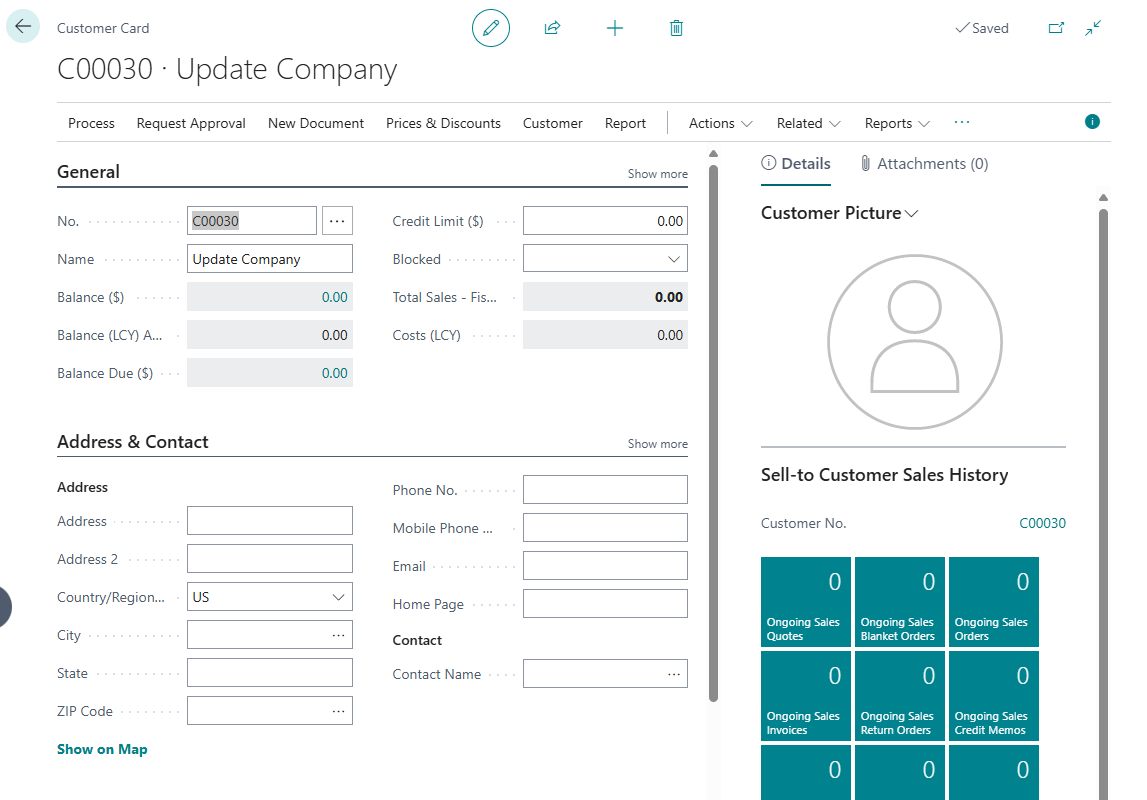Open the Ongoing Sales Credit Memos tile
The width and height of the screenshot is (1147, 800).
[x=994, y=696]
